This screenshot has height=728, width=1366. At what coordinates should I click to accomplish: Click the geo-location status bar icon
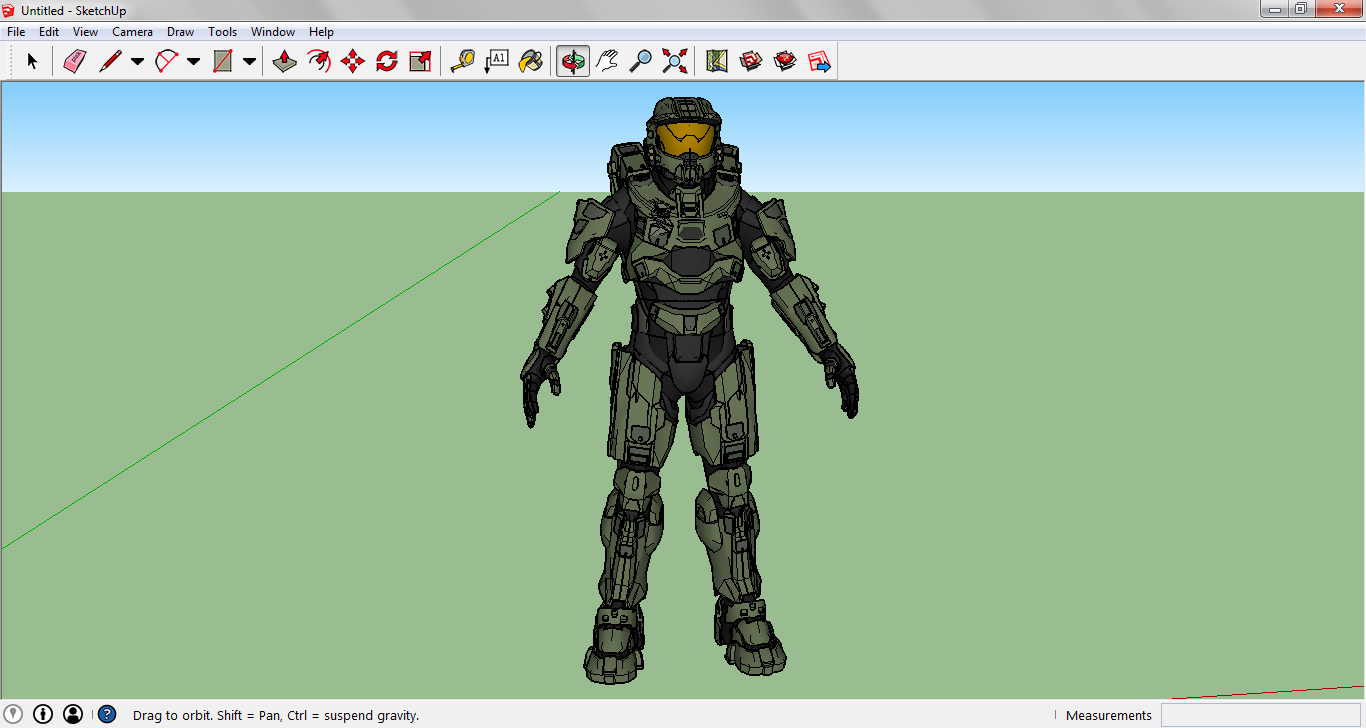point(14,714)
